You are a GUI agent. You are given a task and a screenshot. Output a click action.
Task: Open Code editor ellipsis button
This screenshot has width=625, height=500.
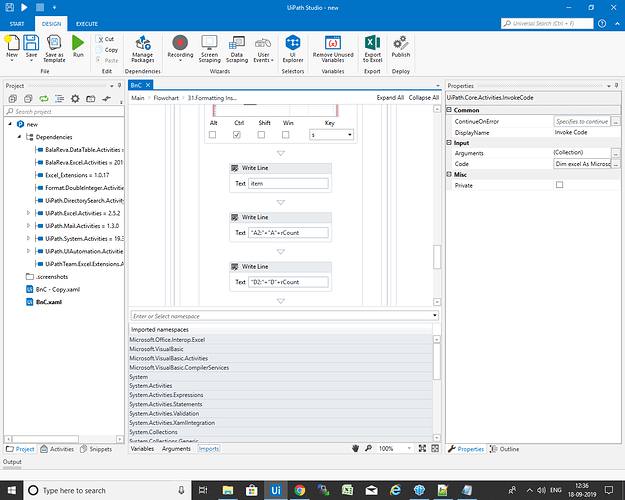tap(615, 164)
